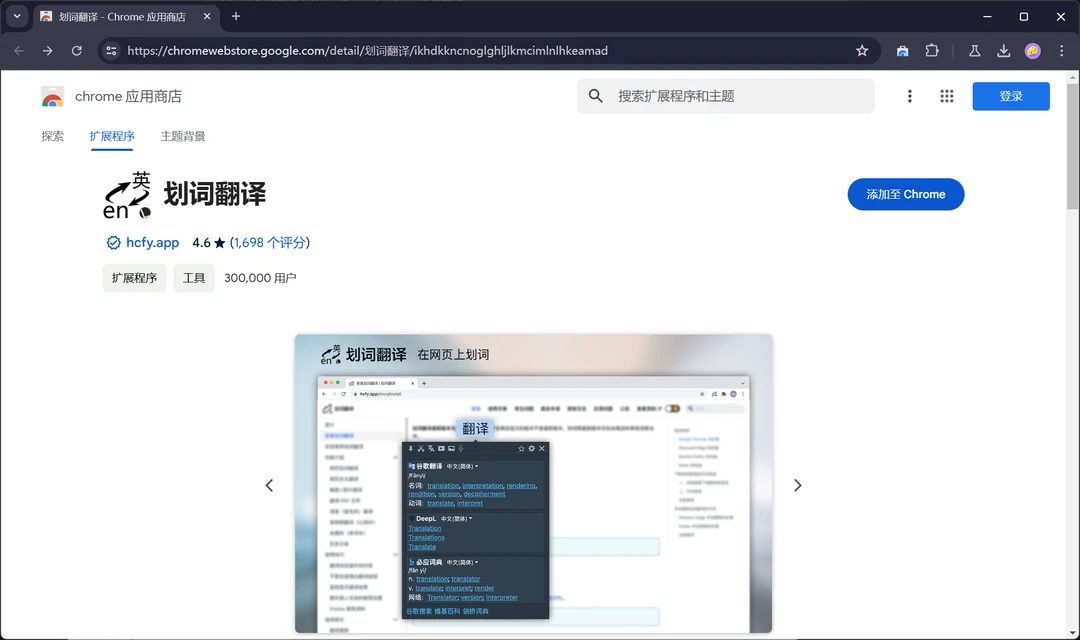Bookmark this page with the star icon
Screen dimensions: 1080x640
(x=862, y=50)
